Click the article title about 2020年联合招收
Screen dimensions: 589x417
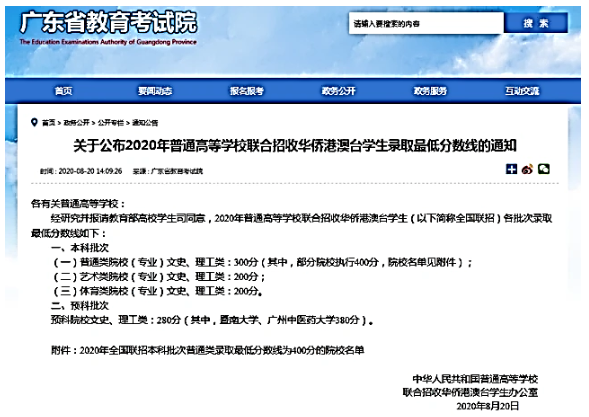coord(295,146)
